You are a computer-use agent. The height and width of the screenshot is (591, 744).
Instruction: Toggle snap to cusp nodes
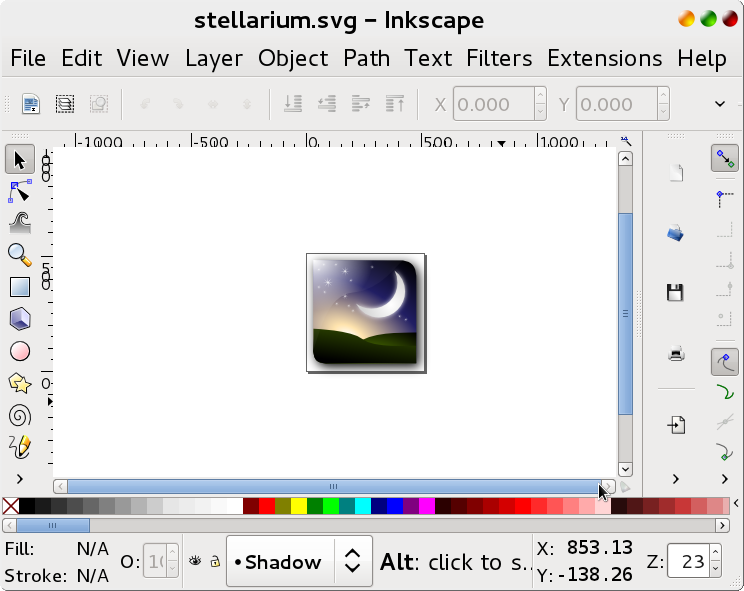click(x=725, y=452)
